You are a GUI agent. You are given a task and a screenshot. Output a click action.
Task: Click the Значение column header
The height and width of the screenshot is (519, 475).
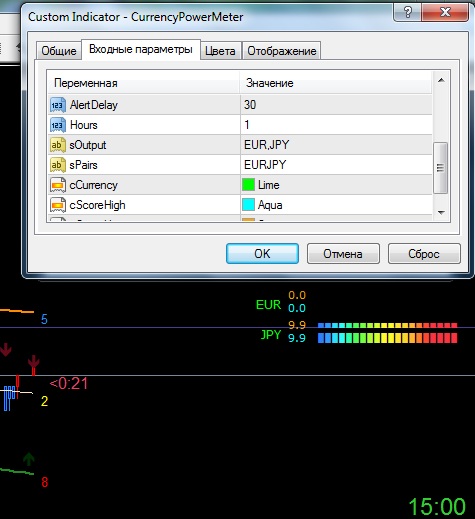[x=336, y=83]
